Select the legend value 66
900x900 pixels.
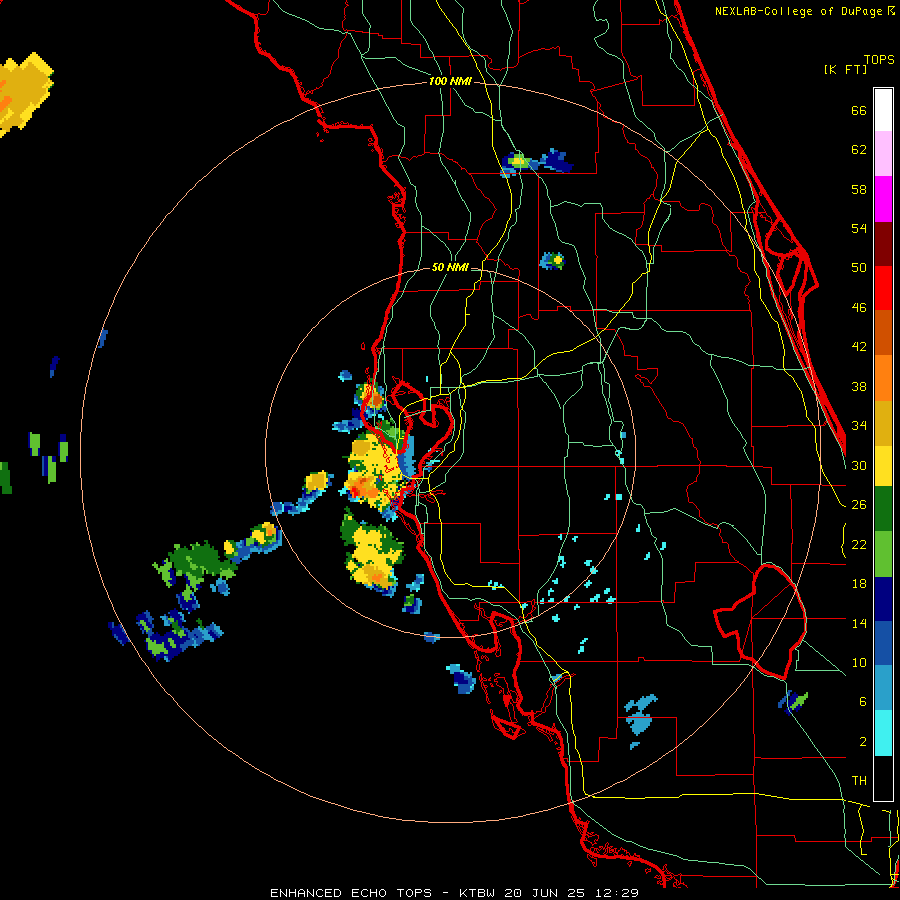point(859,111)
